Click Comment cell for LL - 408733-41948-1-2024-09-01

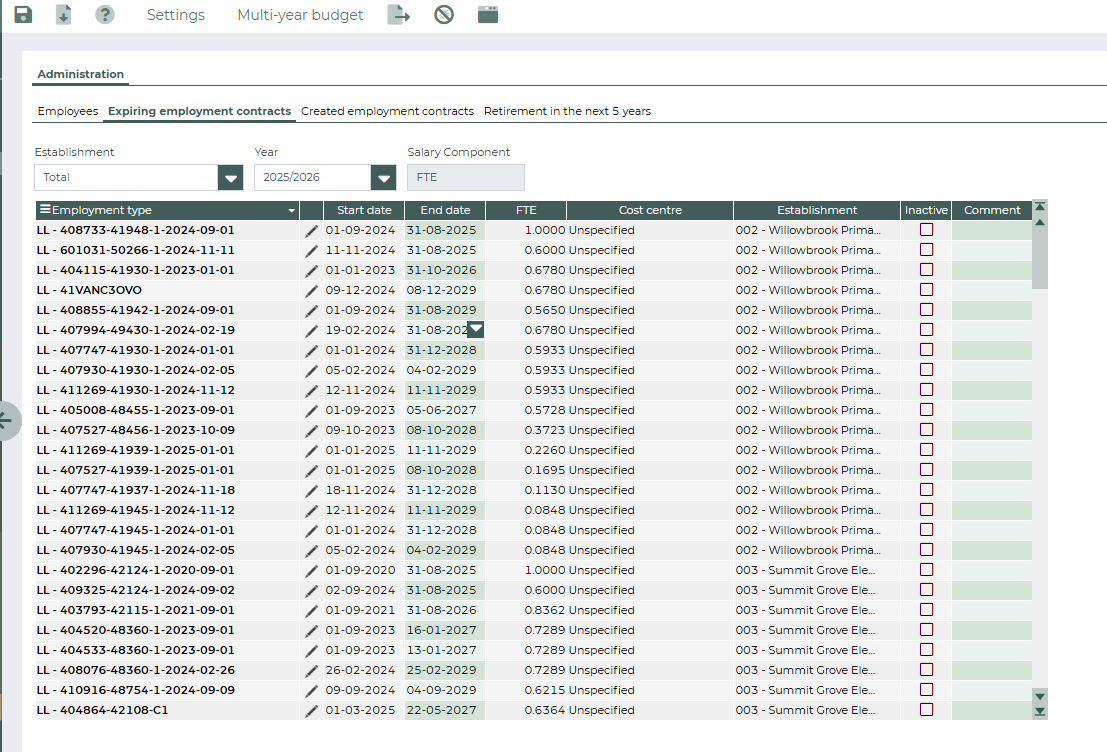[991, 230]
